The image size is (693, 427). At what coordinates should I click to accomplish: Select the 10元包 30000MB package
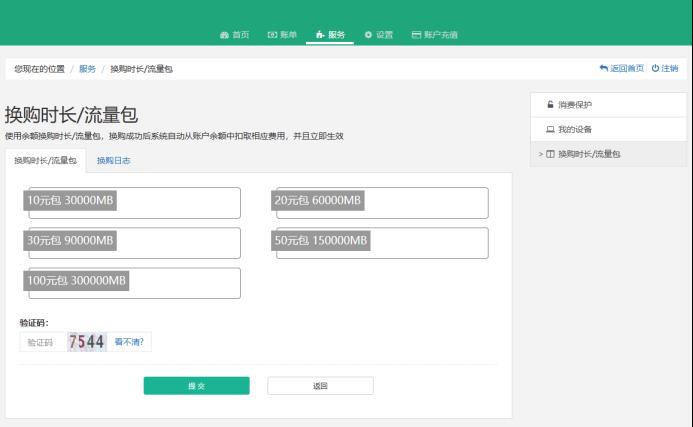click(133, 202)
